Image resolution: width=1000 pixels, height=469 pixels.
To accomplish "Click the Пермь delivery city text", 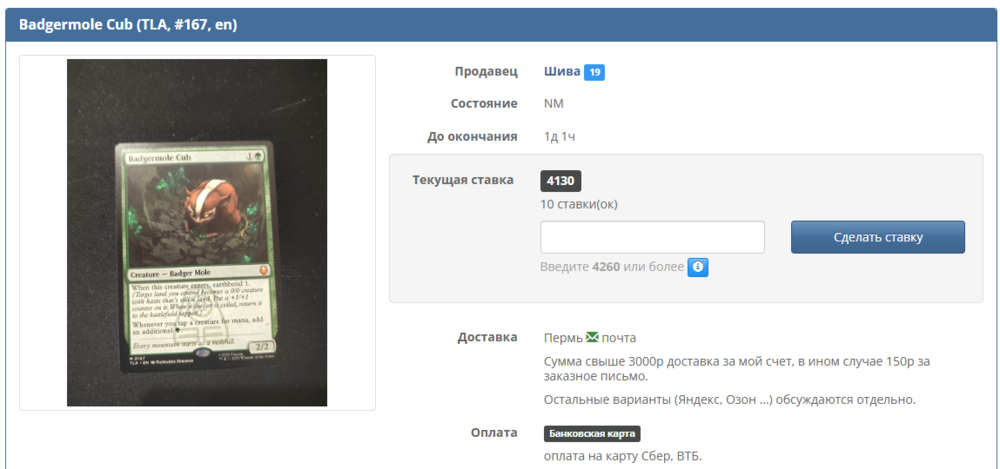I will [x=562, y=338].
